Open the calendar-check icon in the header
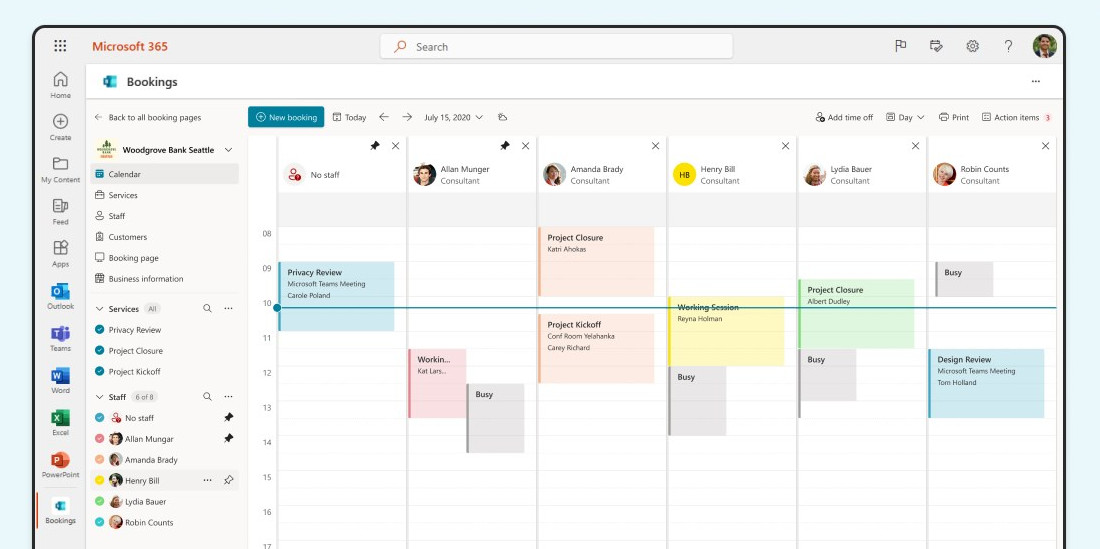Screen dimensions: 1100x549 click(936, 46)
